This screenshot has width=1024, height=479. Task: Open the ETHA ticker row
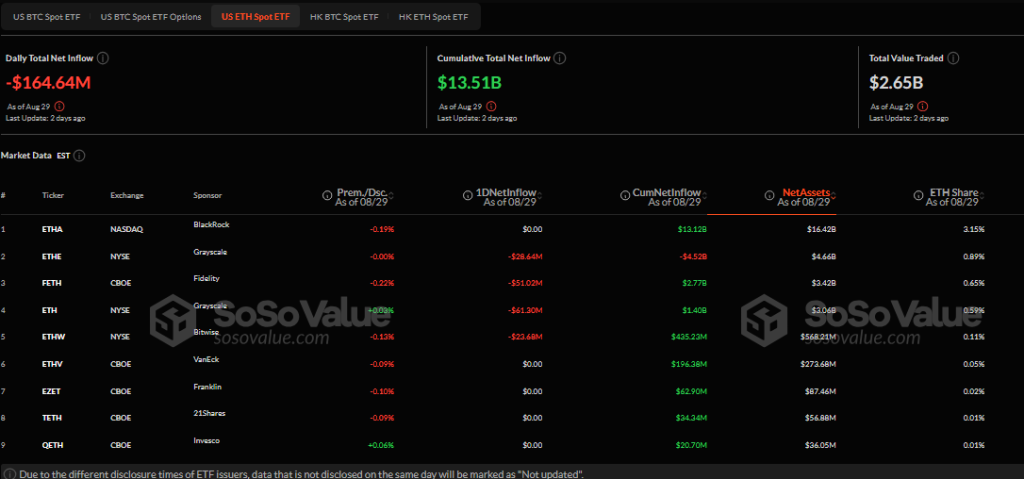[52, 229]
